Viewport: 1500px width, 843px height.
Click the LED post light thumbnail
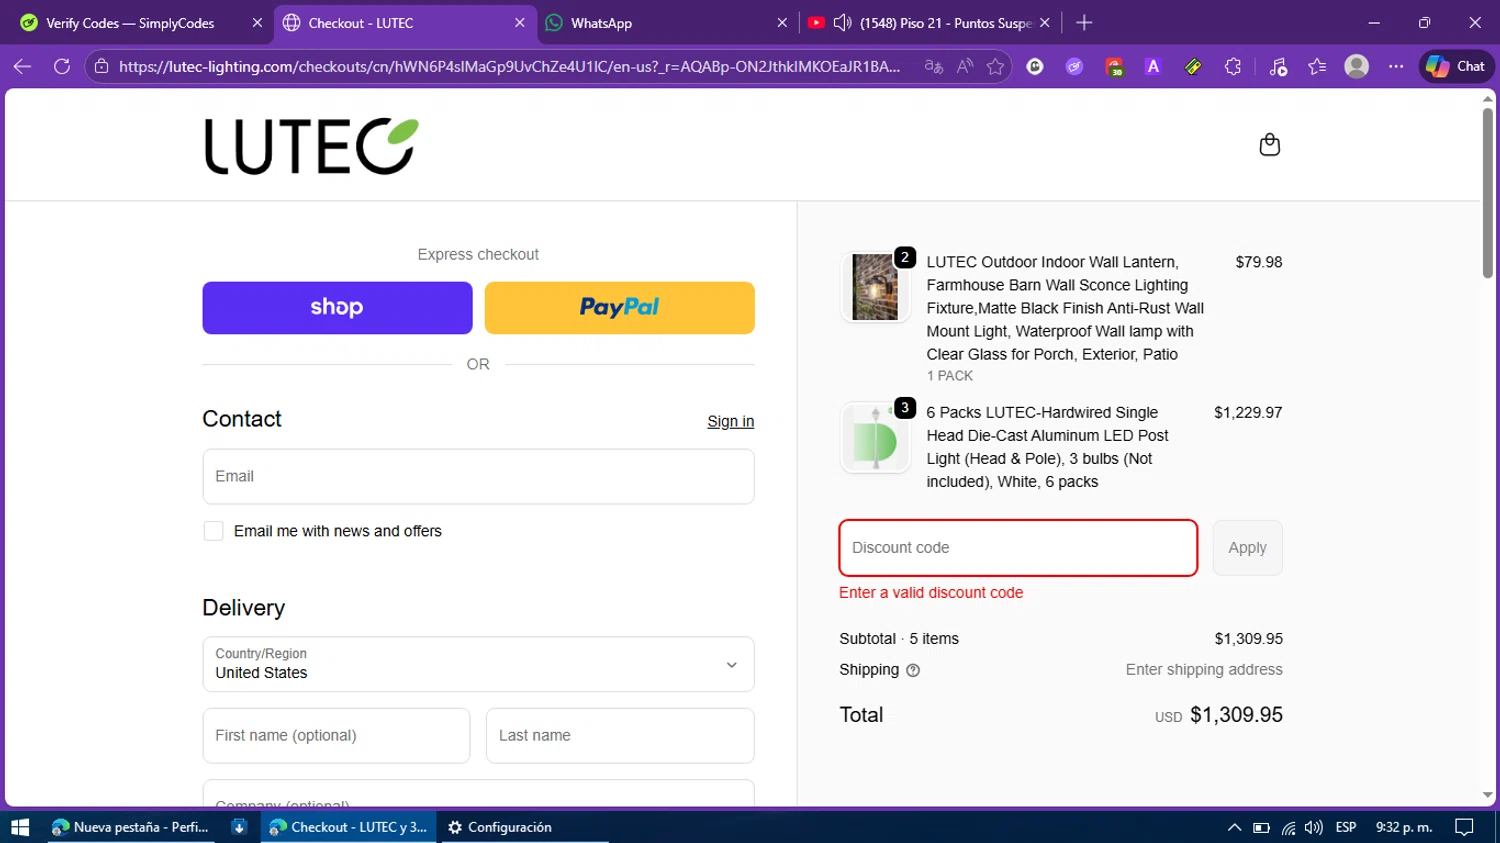[875, 437]
